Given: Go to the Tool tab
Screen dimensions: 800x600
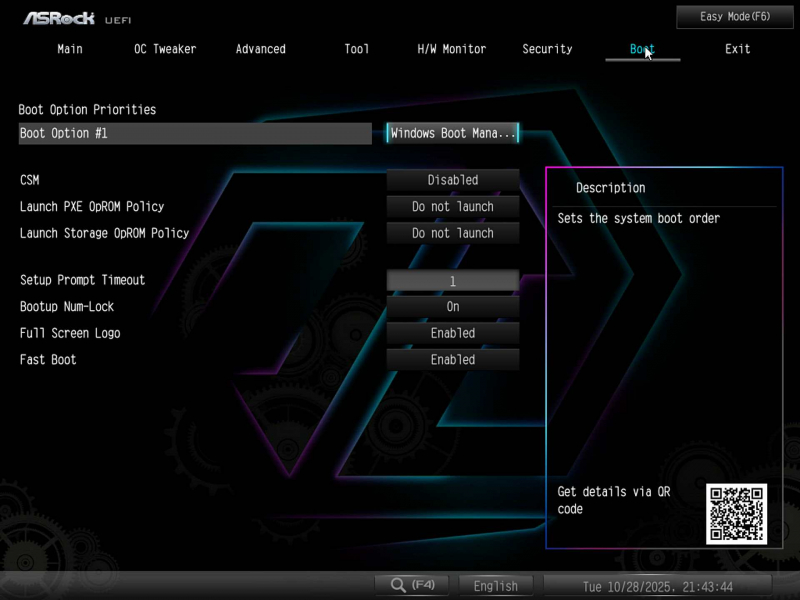Looking at the screenshot, I should click(x=356, y=49).
